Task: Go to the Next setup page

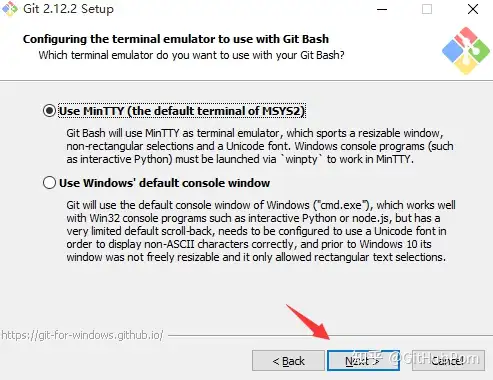Action: pyautogui.click(x=363, y=360)
